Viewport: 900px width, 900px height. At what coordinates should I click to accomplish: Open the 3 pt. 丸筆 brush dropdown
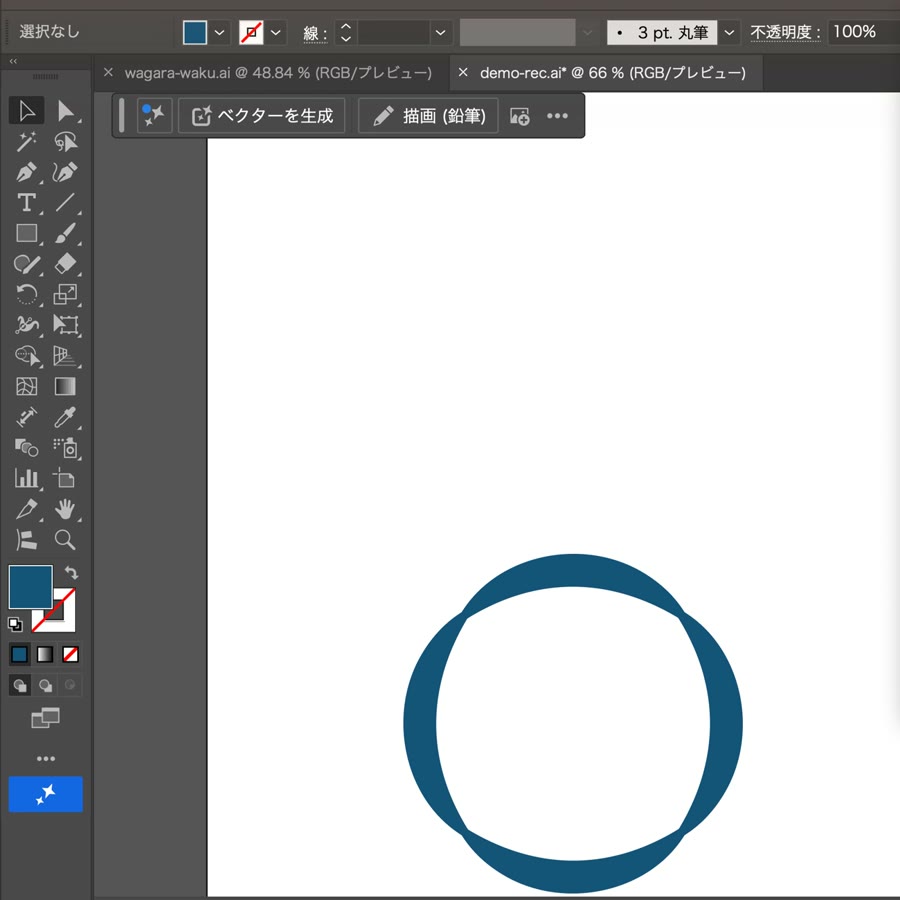(729, 33)
